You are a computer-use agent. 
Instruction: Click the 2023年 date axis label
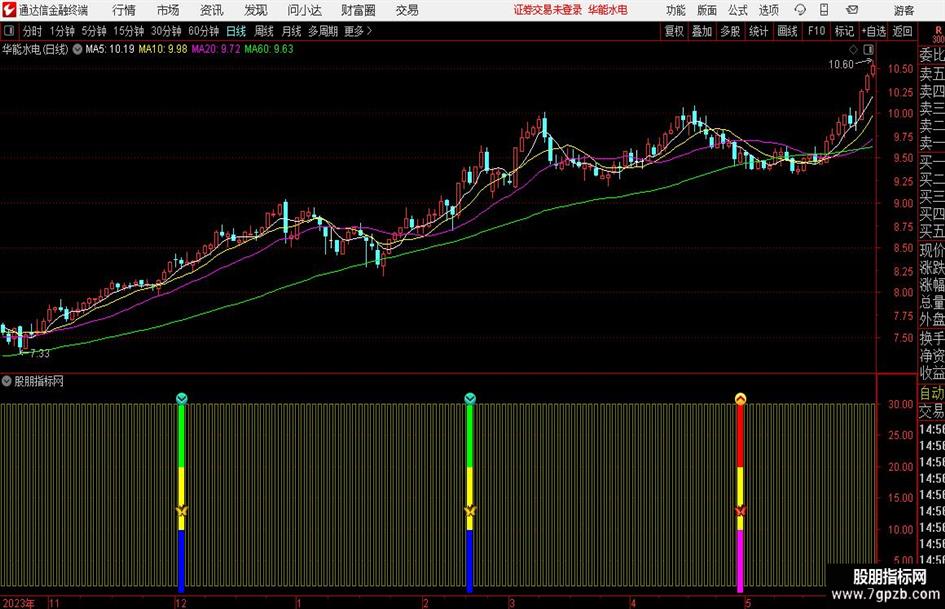tap(19, 603)
